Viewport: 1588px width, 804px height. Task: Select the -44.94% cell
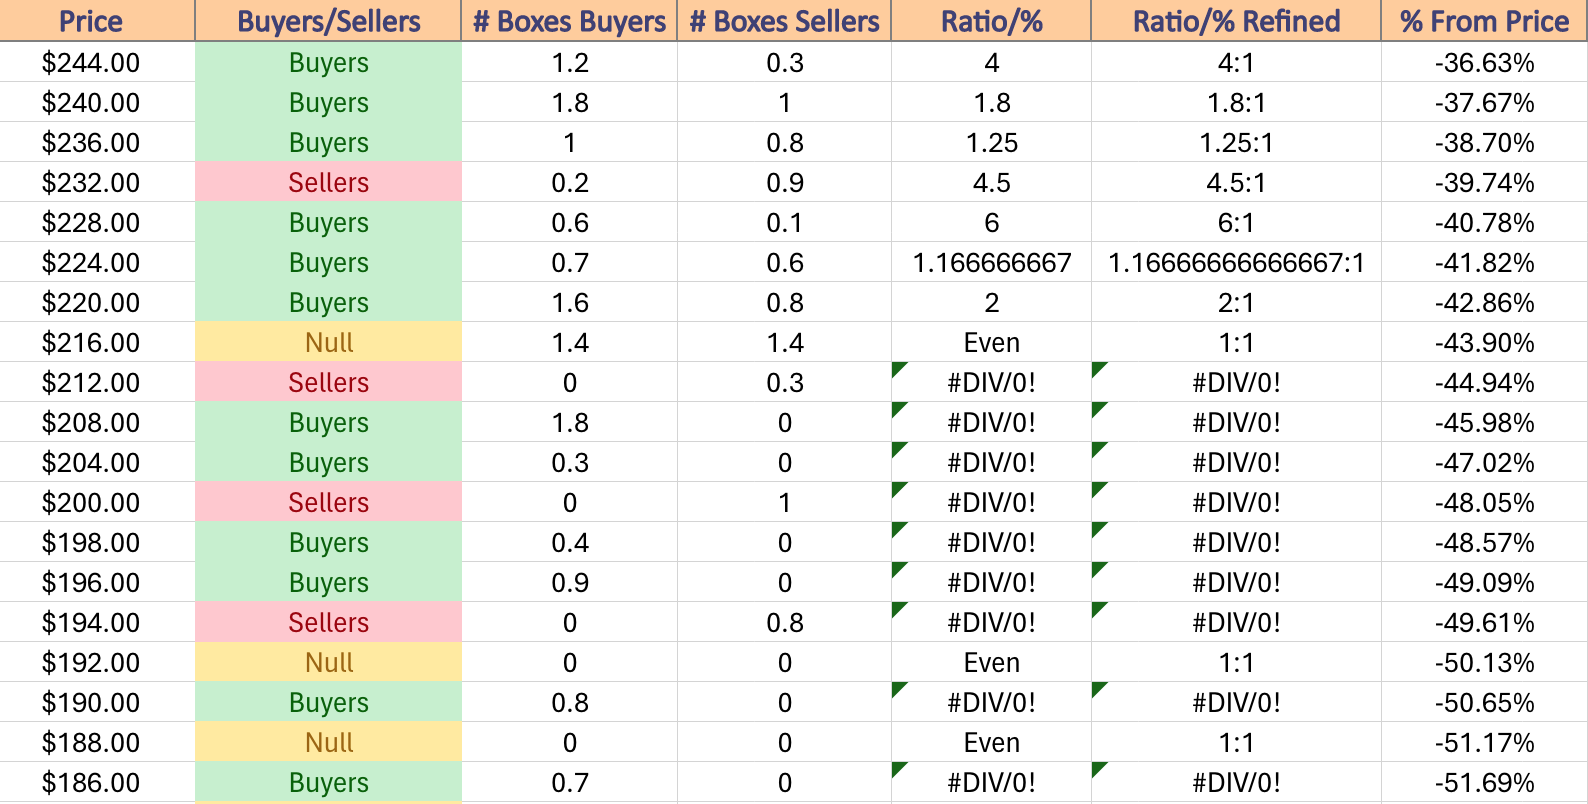click(x=1485, y=382)
